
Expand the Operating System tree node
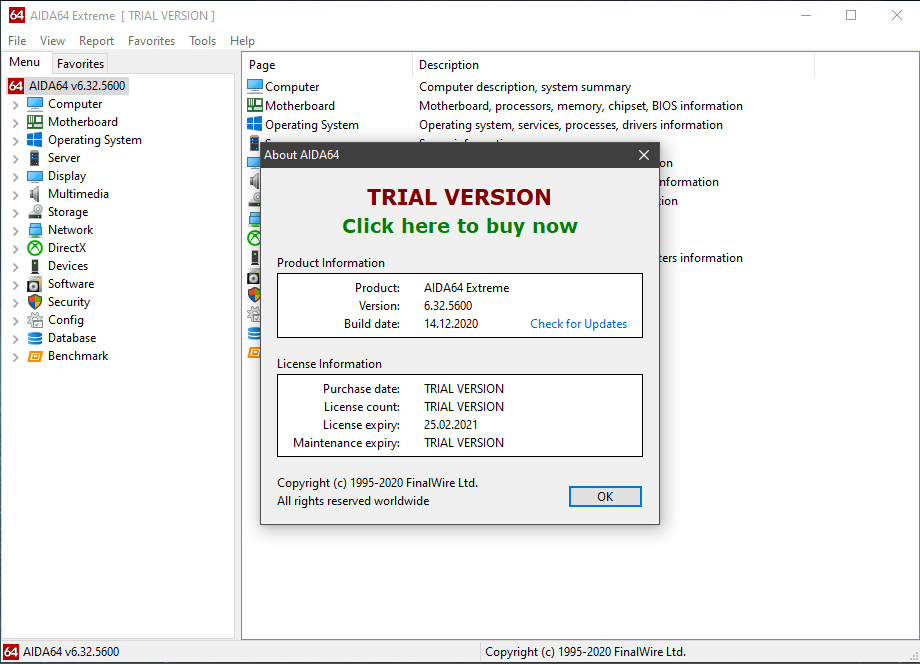16,141
